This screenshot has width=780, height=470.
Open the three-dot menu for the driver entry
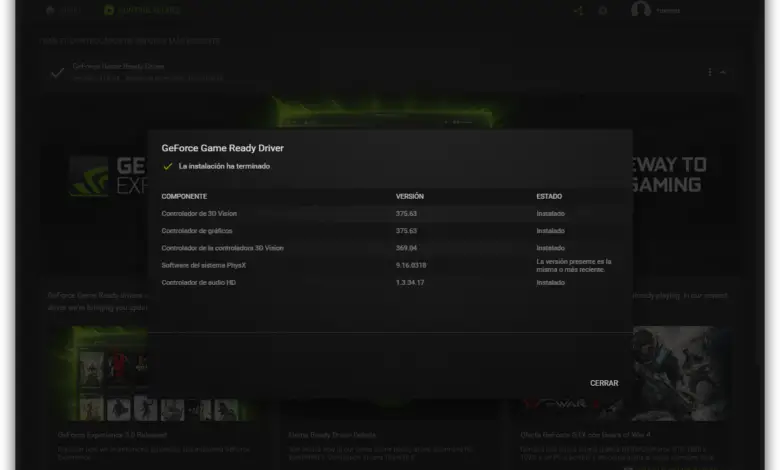click(x=709, y=72)
